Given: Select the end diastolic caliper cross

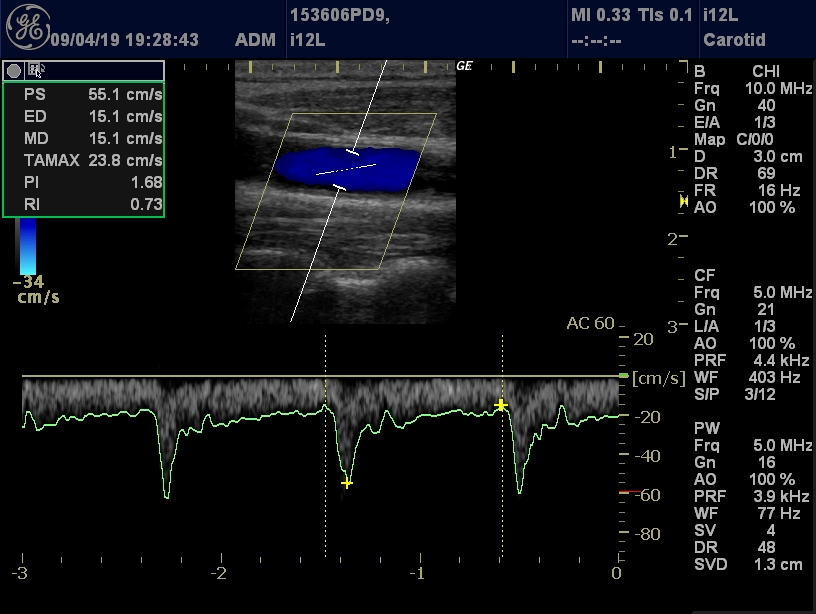Looking at the screenshot, I should [x=502, y=405].
